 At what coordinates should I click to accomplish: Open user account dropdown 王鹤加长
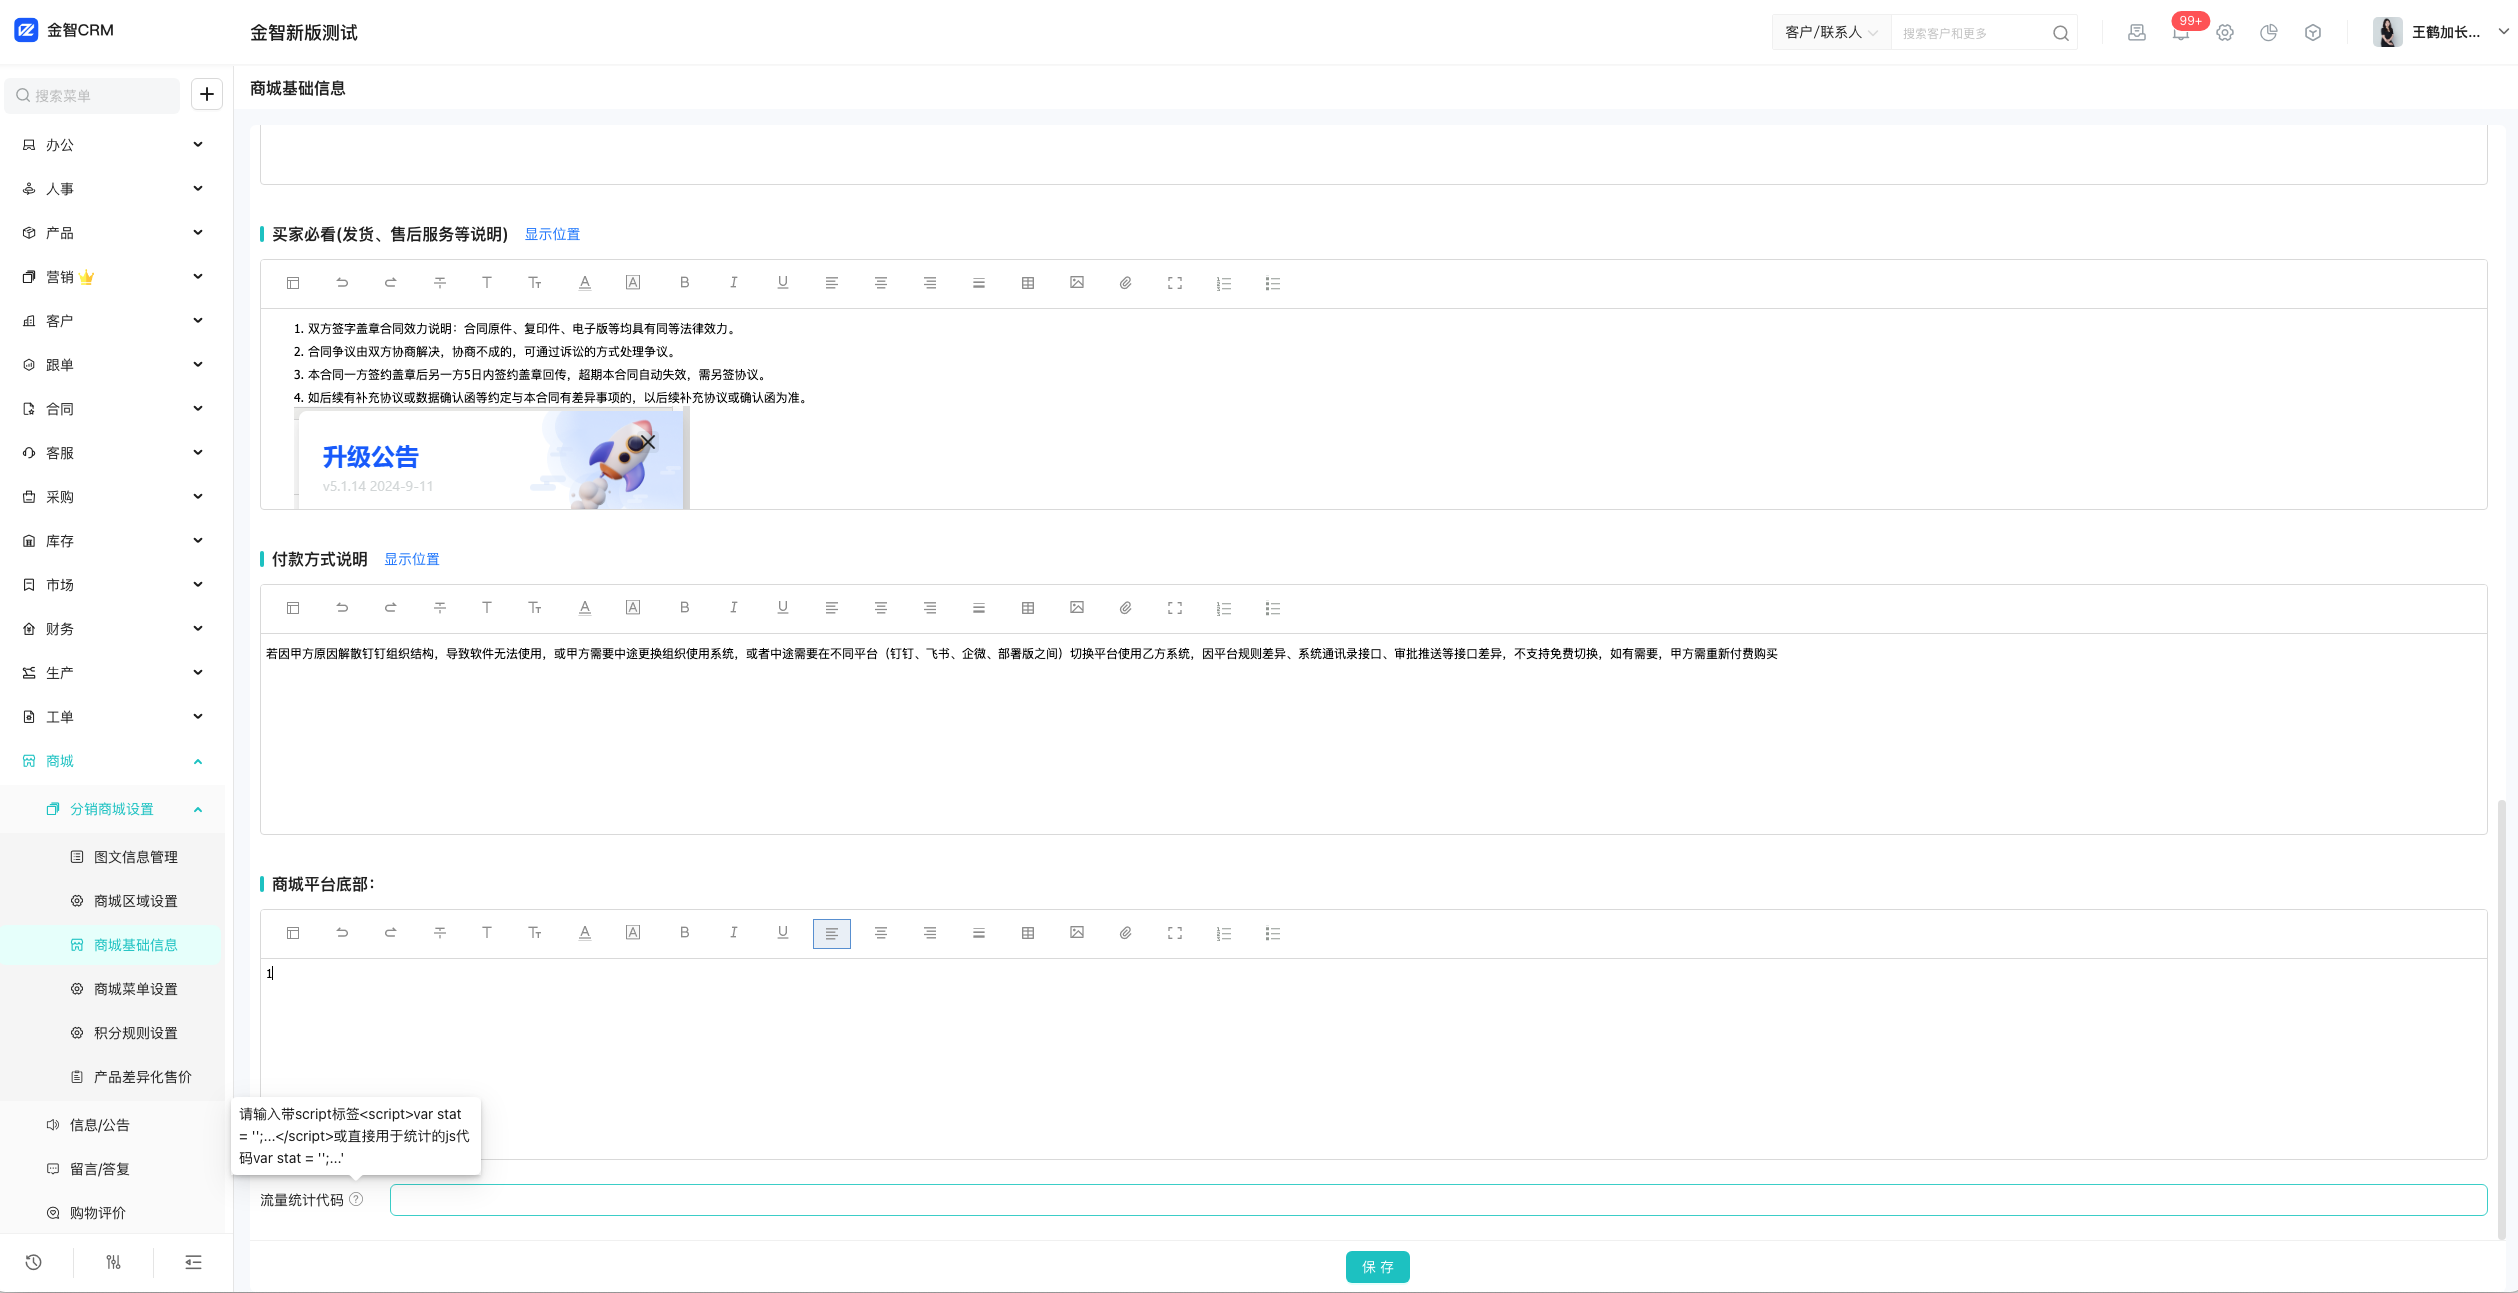coord(2441,32)
